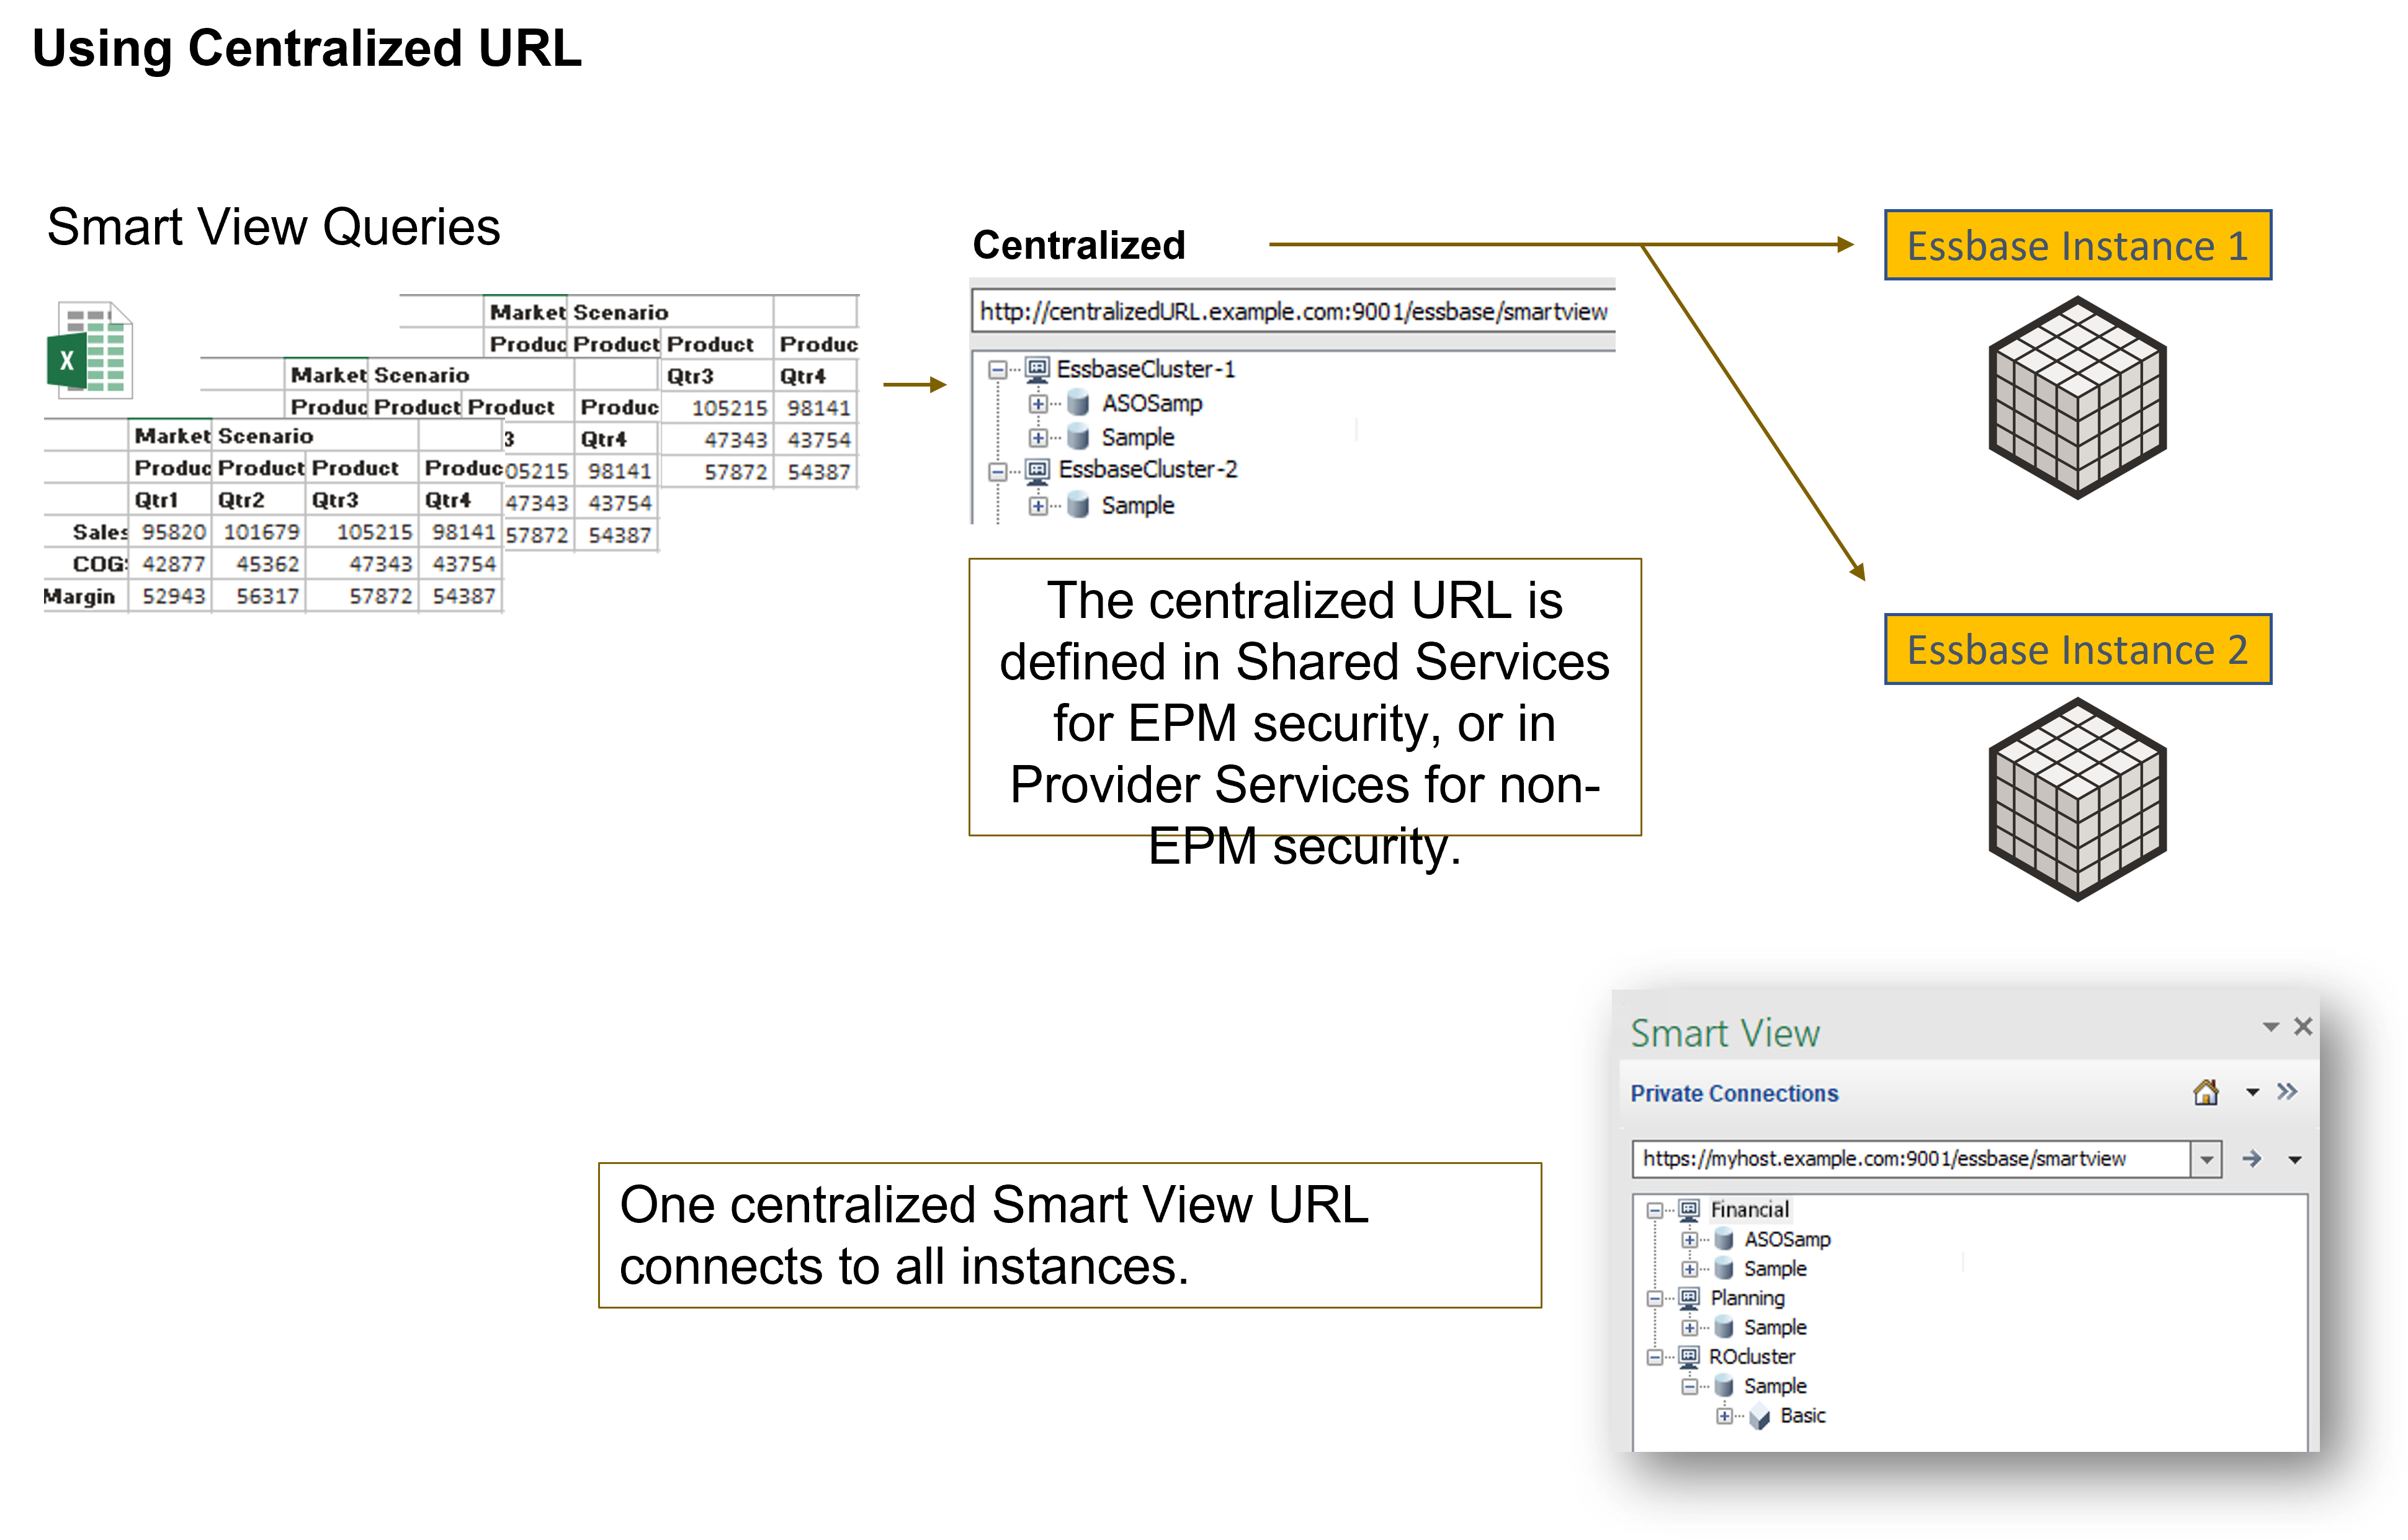Image resolution: width=2408 pixels, height=1540 pixels.
Task: Expand the Basic cube node
Action: 1724,1416
